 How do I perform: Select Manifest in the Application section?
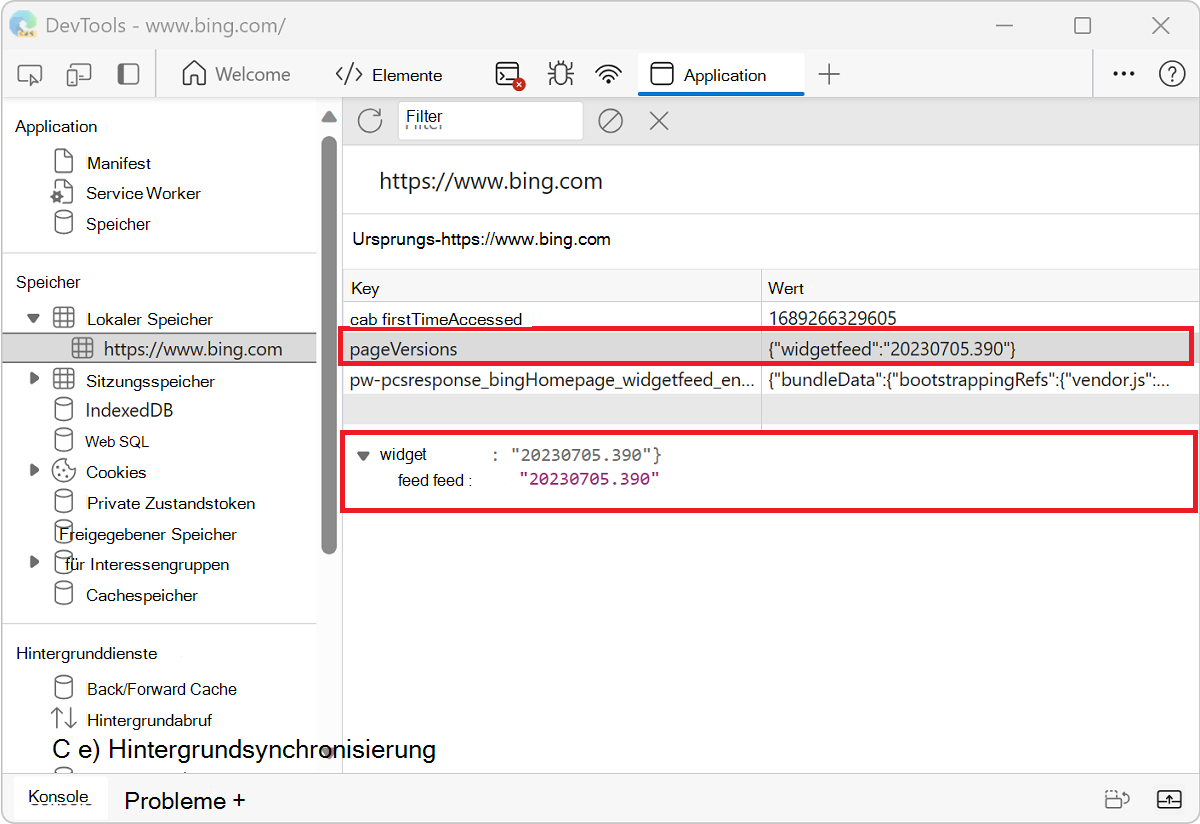point(118,163)
